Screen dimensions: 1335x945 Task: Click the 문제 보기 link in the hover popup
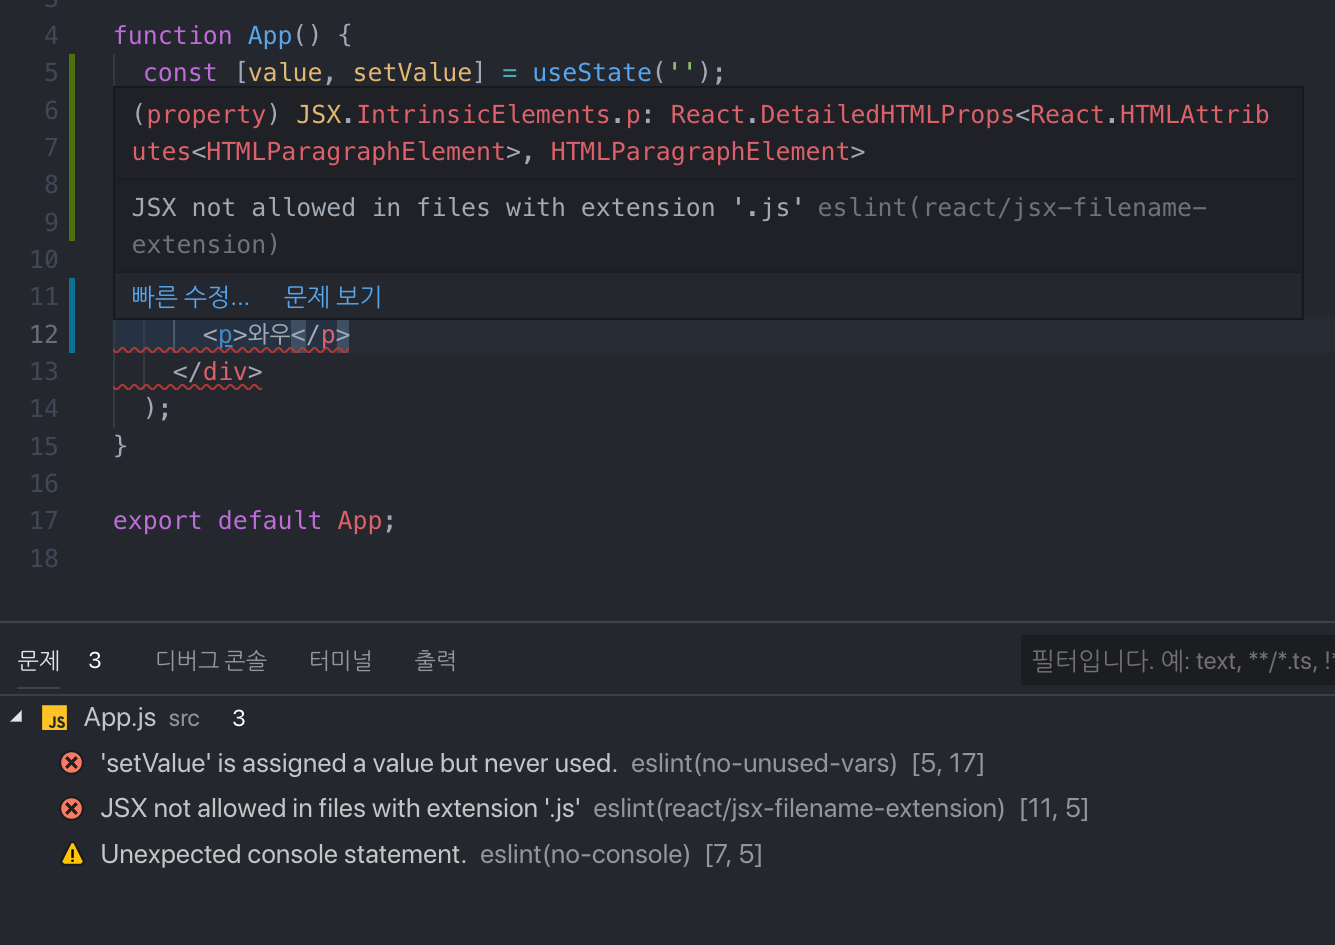(333, 297)
